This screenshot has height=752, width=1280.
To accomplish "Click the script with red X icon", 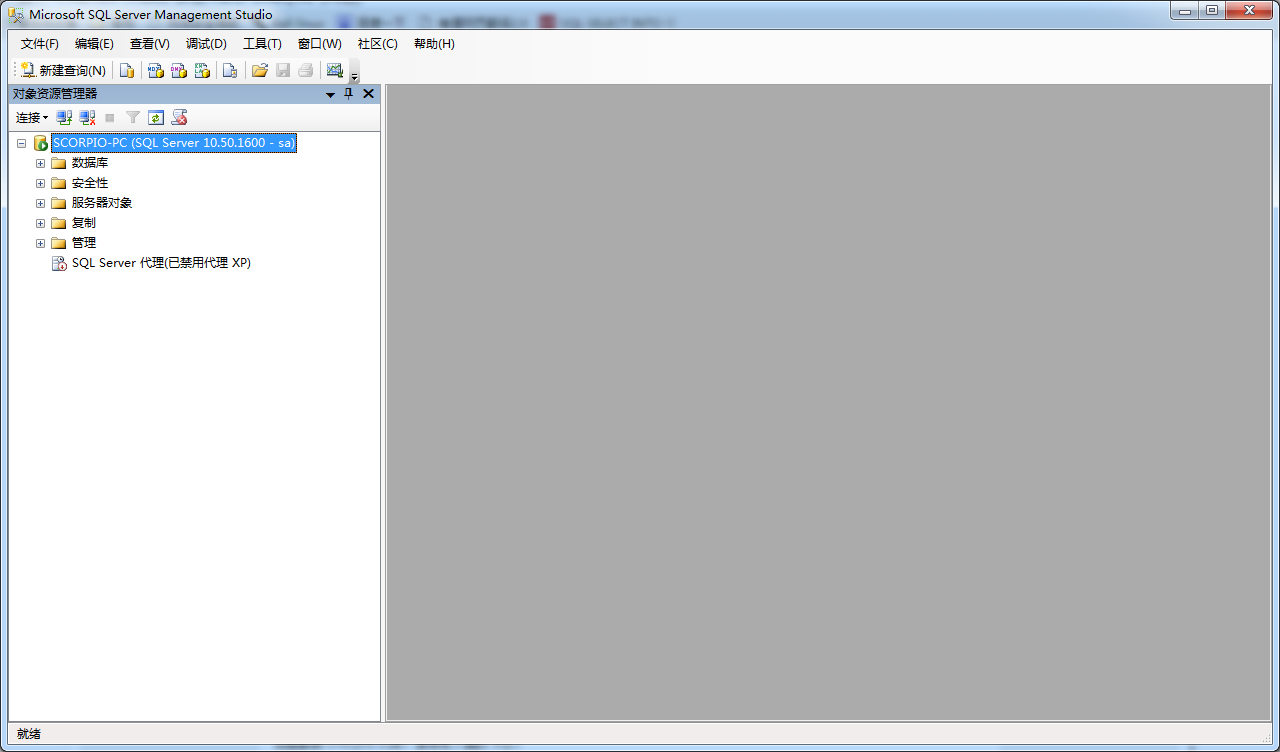I will pyautogui.click(x=180, y=118).
